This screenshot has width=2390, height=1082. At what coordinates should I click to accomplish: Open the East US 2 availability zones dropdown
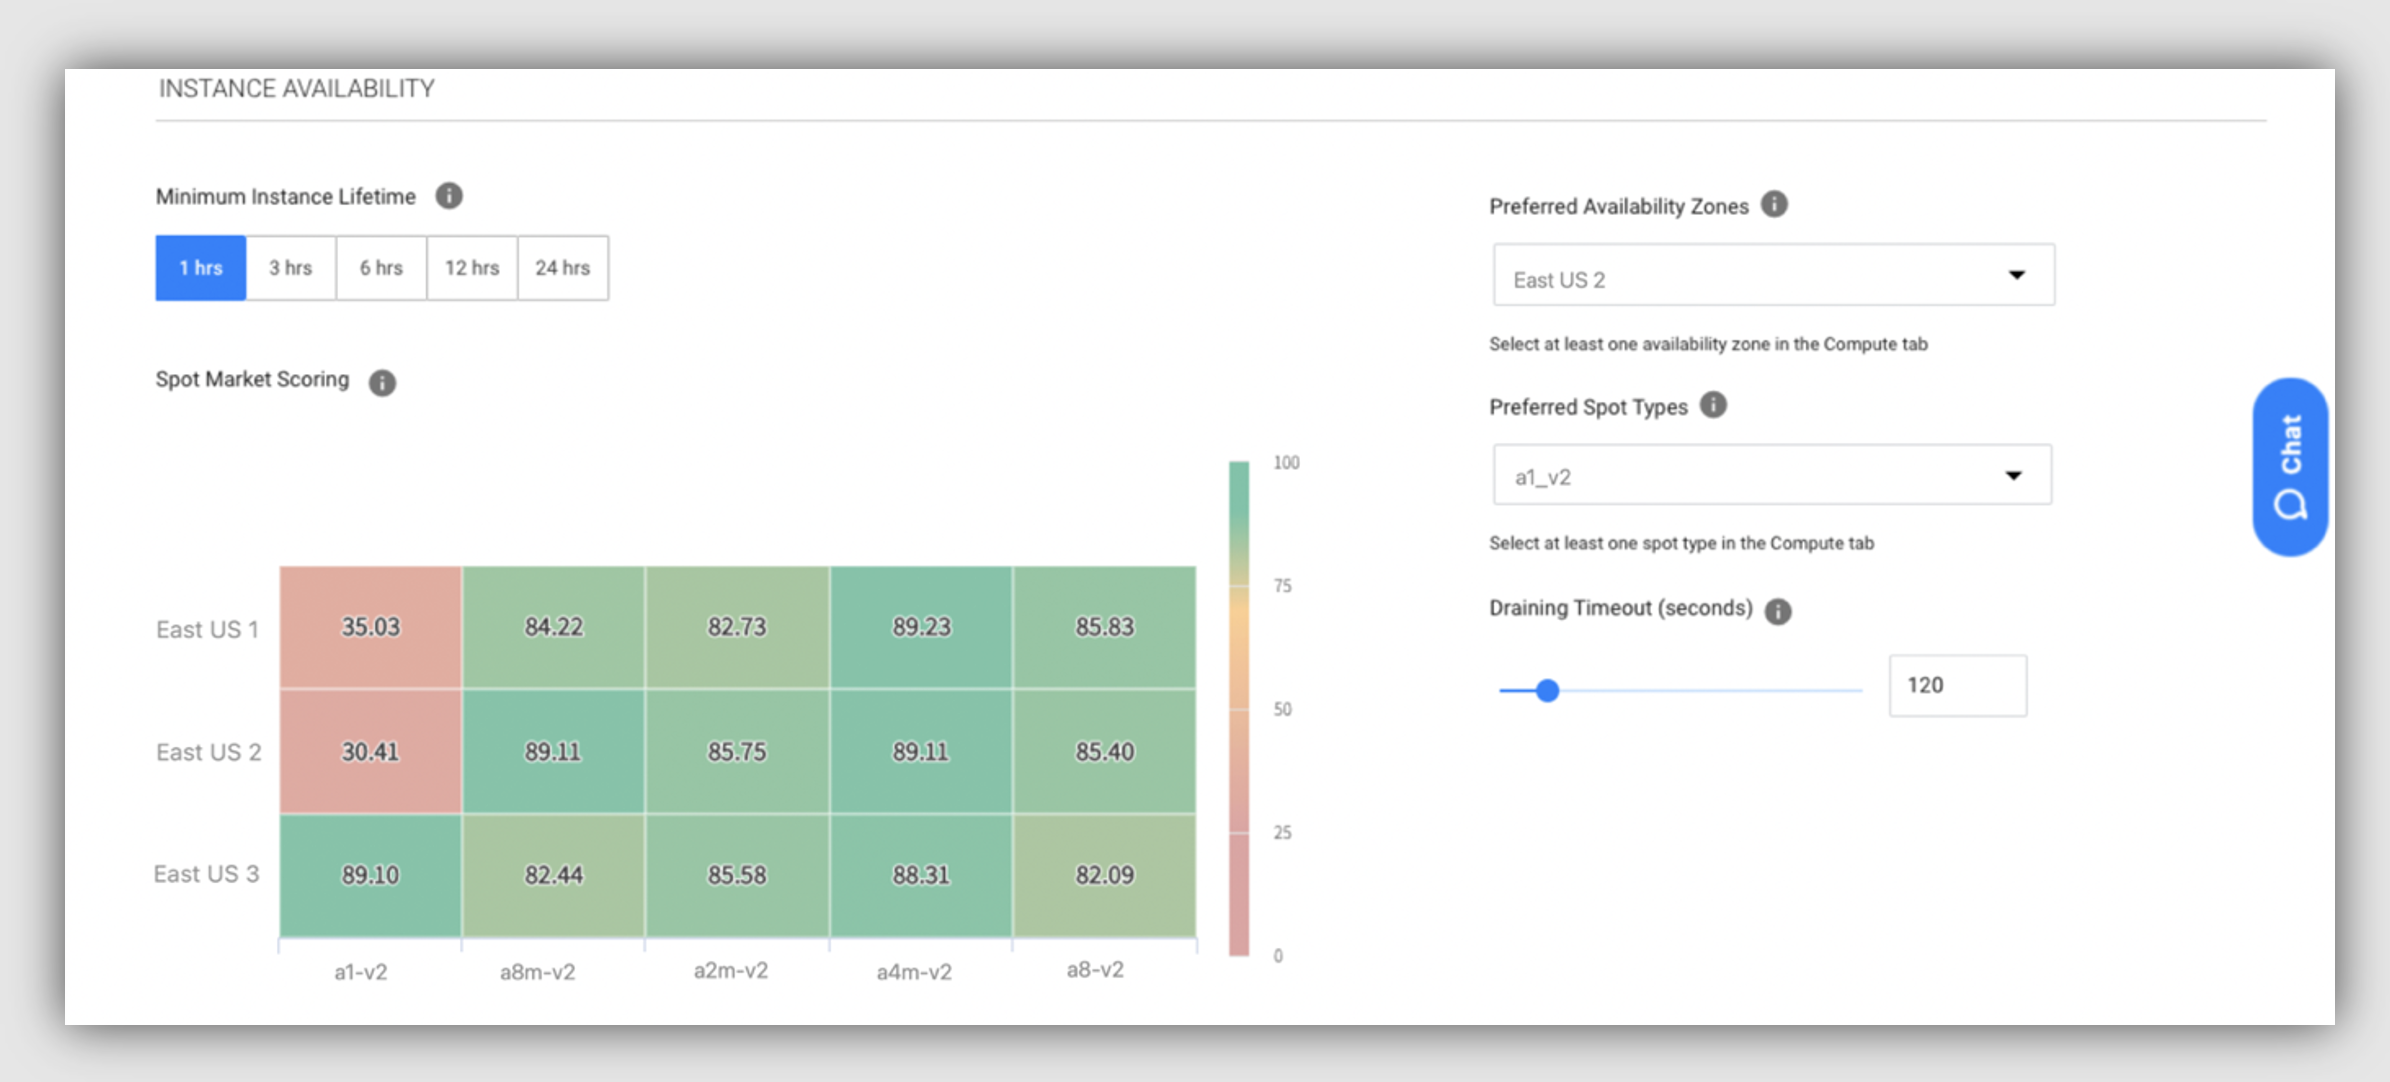click(x=1773, y=275)
